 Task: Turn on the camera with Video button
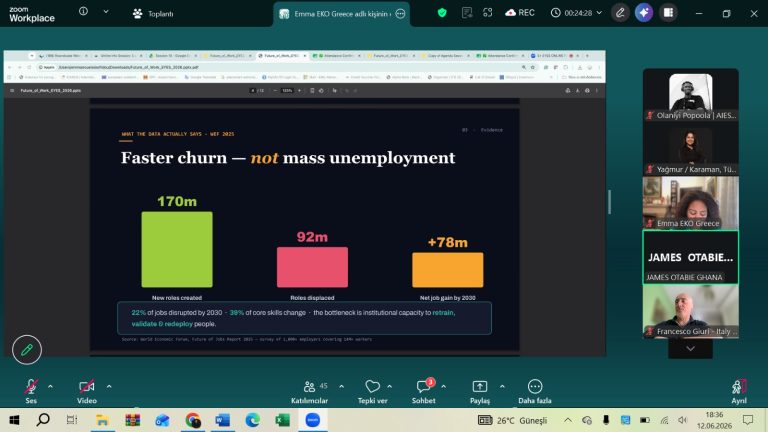coord(87,392)
